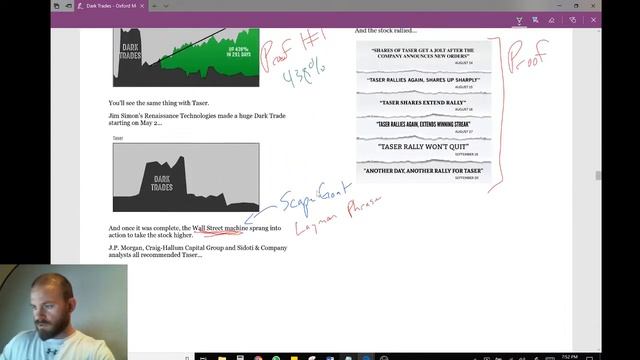The height and width of the screenshot is (360, 640).
Task: Open File Explorer from the taskbar
Action: click(x=222, y=358)
